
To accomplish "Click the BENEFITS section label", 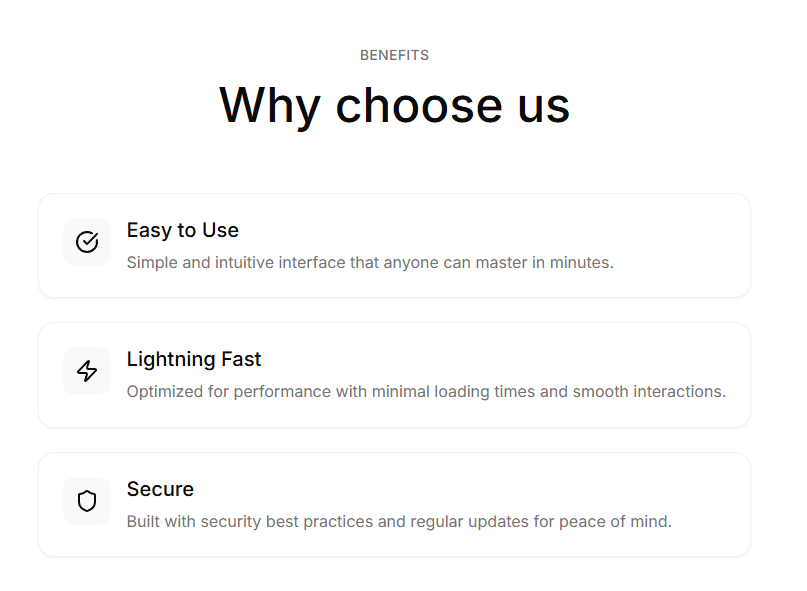I will (394, 56).
